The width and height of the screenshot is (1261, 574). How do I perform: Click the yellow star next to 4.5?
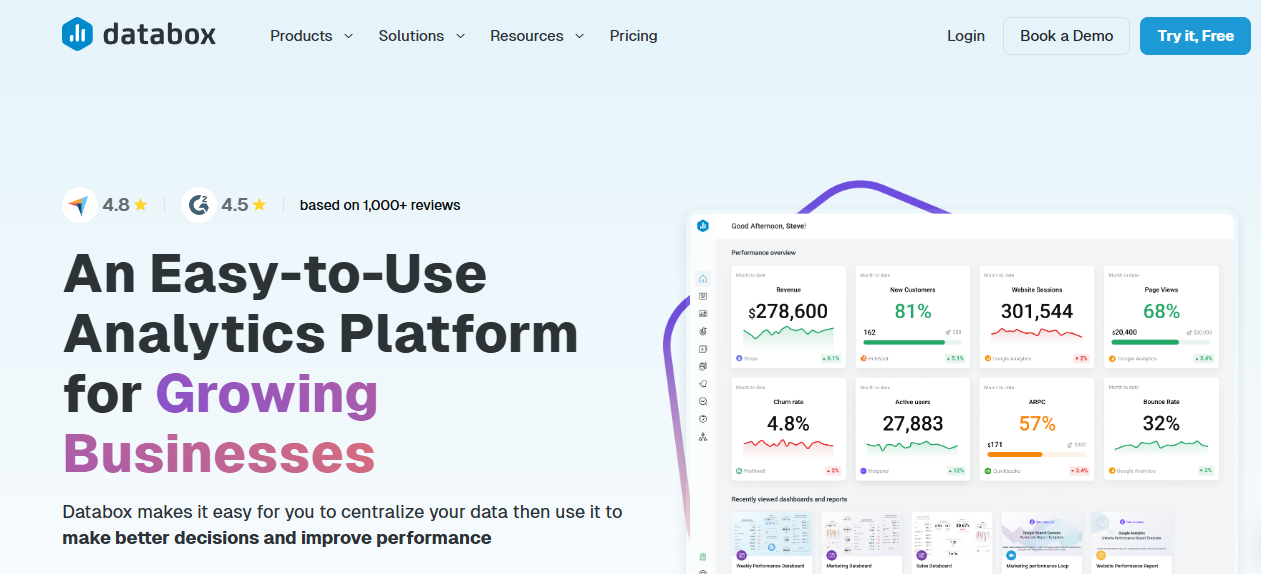pyautogui.click(x=259, y=205)
